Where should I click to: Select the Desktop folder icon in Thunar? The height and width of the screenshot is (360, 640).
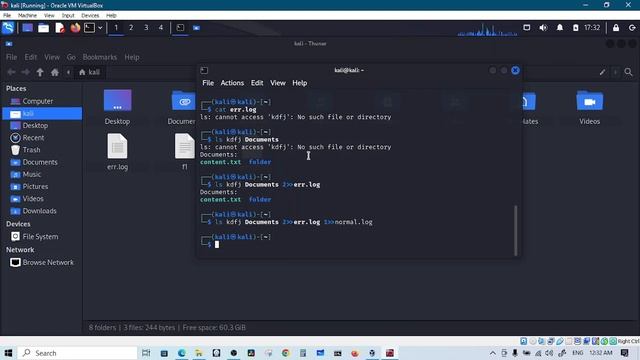(118, 100)
